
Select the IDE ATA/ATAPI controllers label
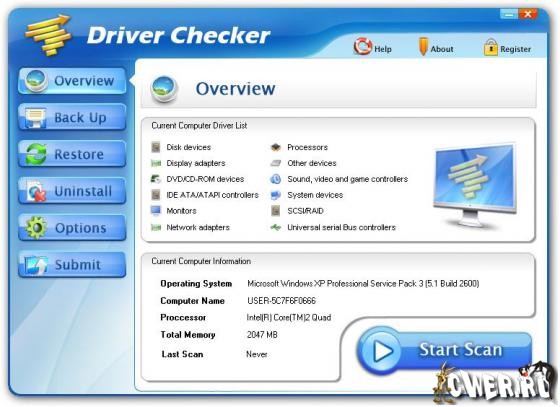point(212,195)
